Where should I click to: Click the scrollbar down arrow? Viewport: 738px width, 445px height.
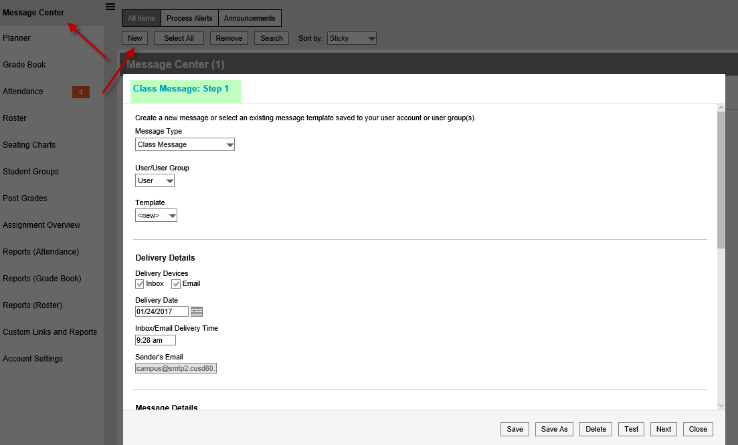[x=721, y=405]
